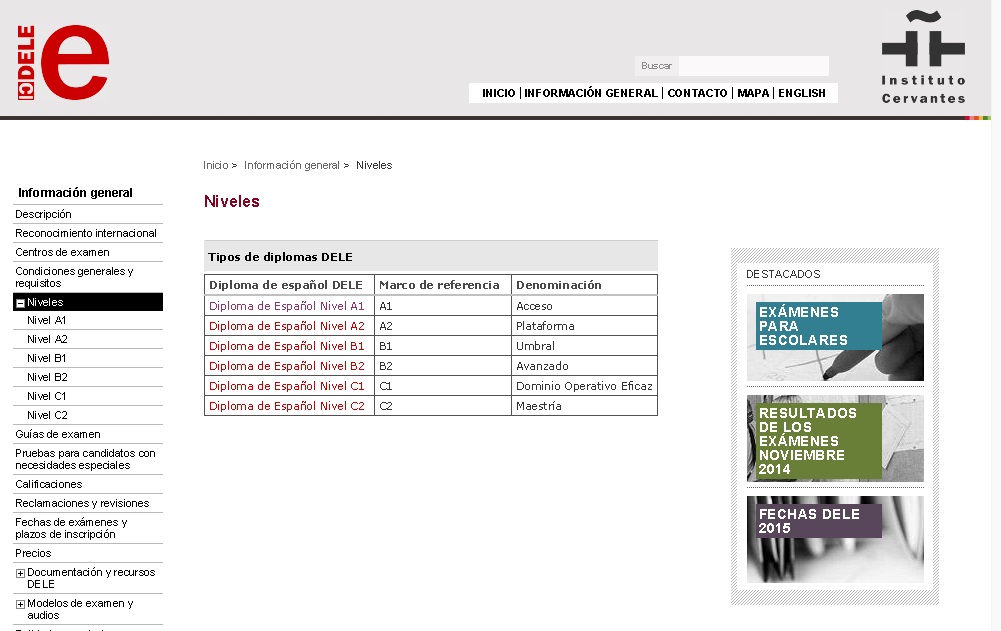Select Nivel C1 in the sidebar

point(47,396)
